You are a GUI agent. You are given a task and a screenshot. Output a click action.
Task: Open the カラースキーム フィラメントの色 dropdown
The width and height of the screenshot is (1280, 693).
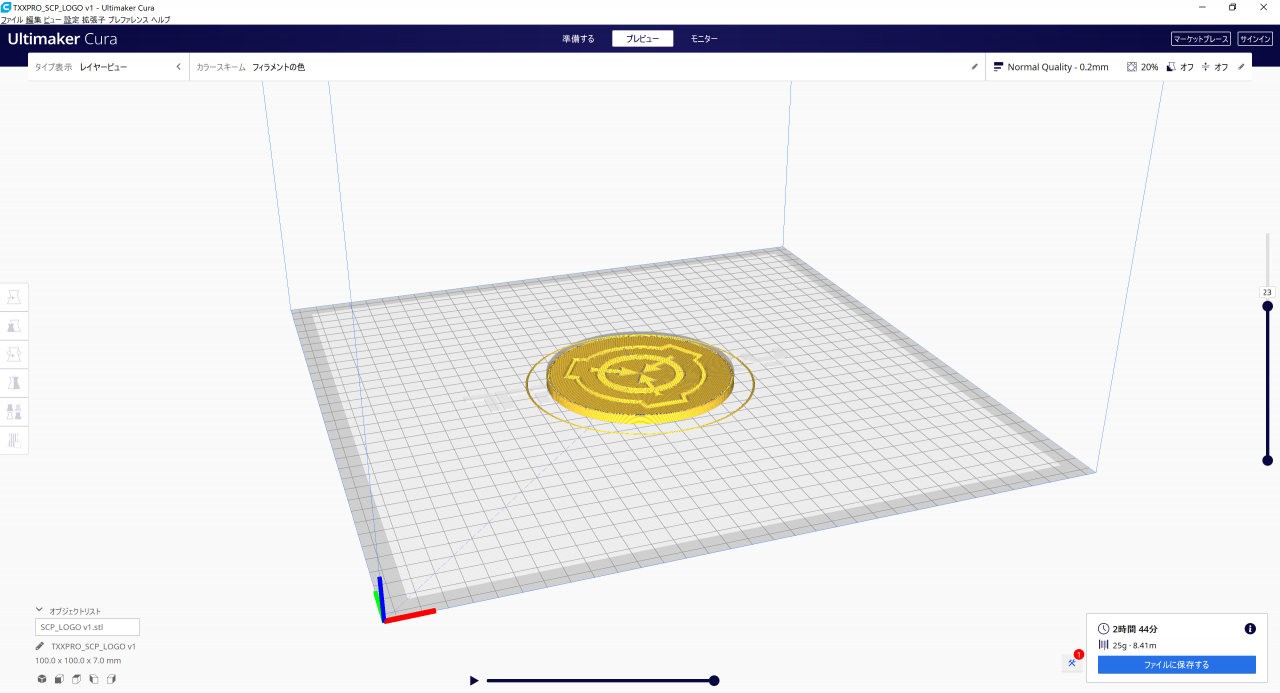(588, 67)
